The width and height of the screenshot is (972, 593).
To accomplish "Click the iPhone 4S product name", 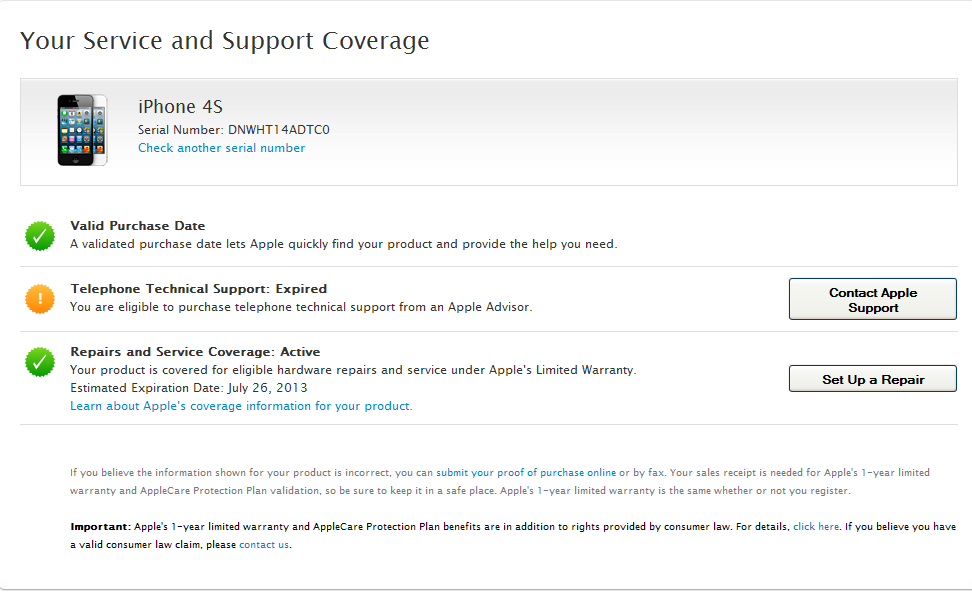I will [180, 107].
